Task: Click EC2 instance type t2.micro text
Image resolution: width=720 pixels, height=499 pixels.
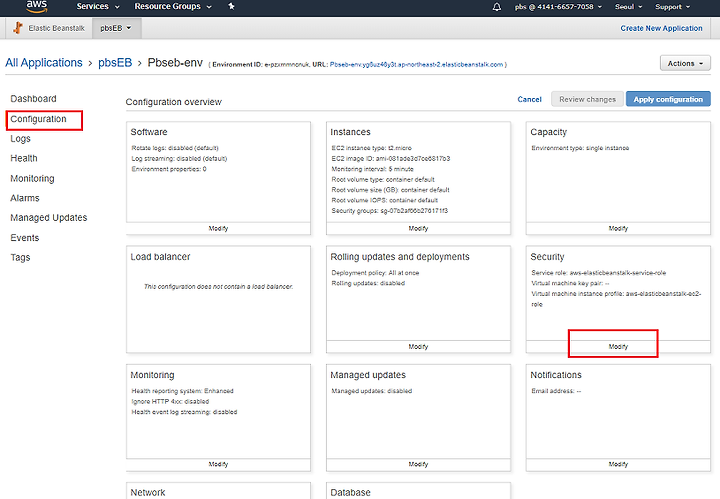Action: [x=371, y=148]
